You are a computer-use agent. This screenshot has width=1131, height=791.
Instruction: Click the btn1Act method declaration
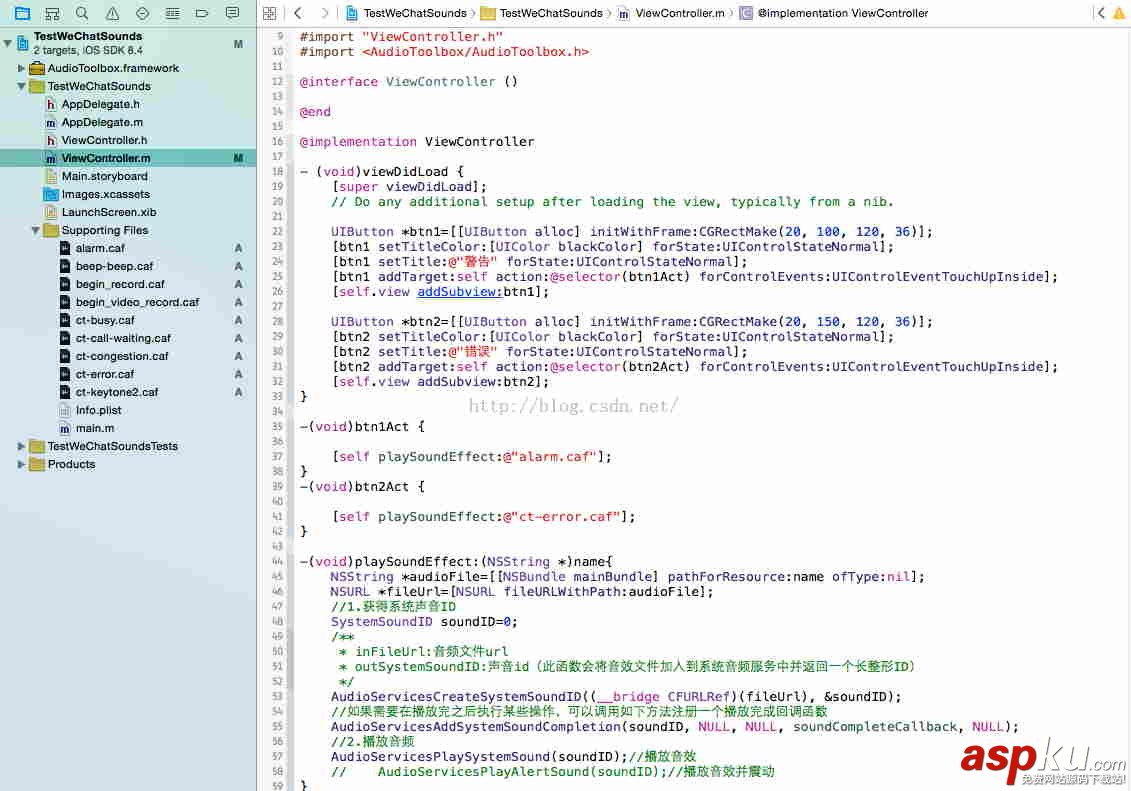tap(362, 427)
